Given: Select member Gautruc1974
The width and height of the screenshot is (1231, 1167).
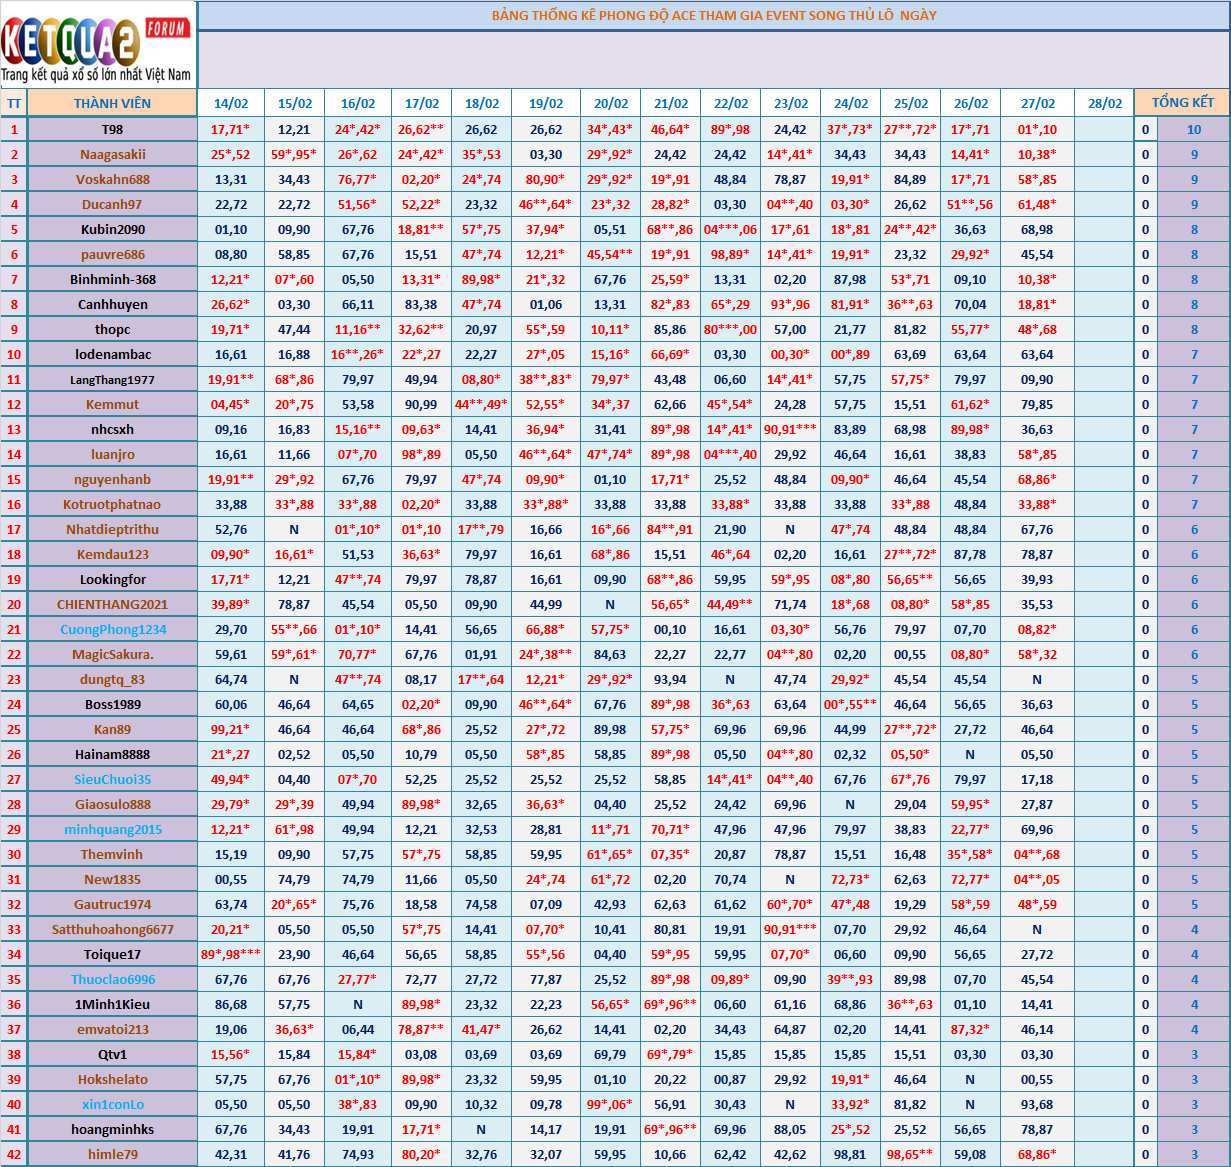Looking at the screenshot, I should 112,904.
